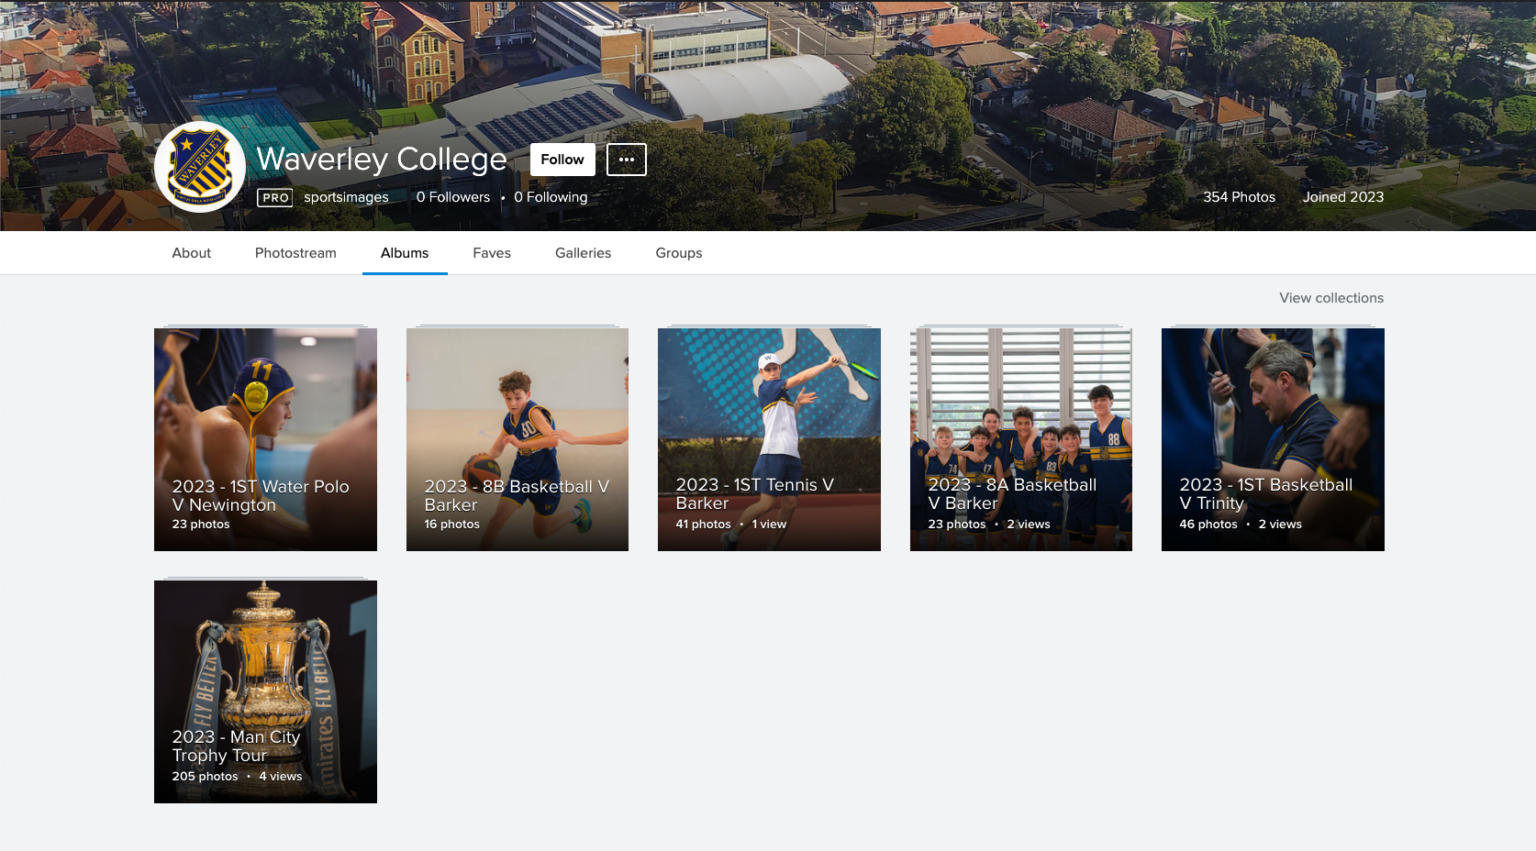The width and height of the screenshot is (1536, 851).
Task: Open the View collections link
Action: [x=1331, y=297]
